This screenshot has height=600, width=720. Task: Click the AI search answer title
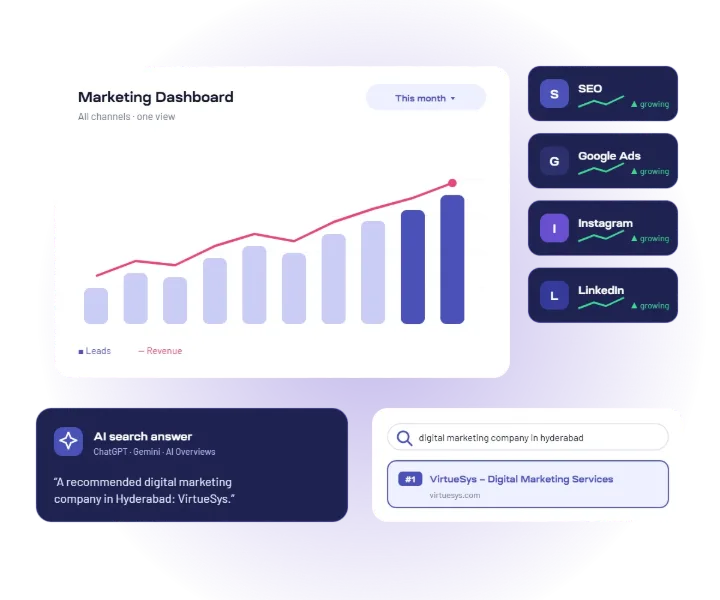point(143,436)
